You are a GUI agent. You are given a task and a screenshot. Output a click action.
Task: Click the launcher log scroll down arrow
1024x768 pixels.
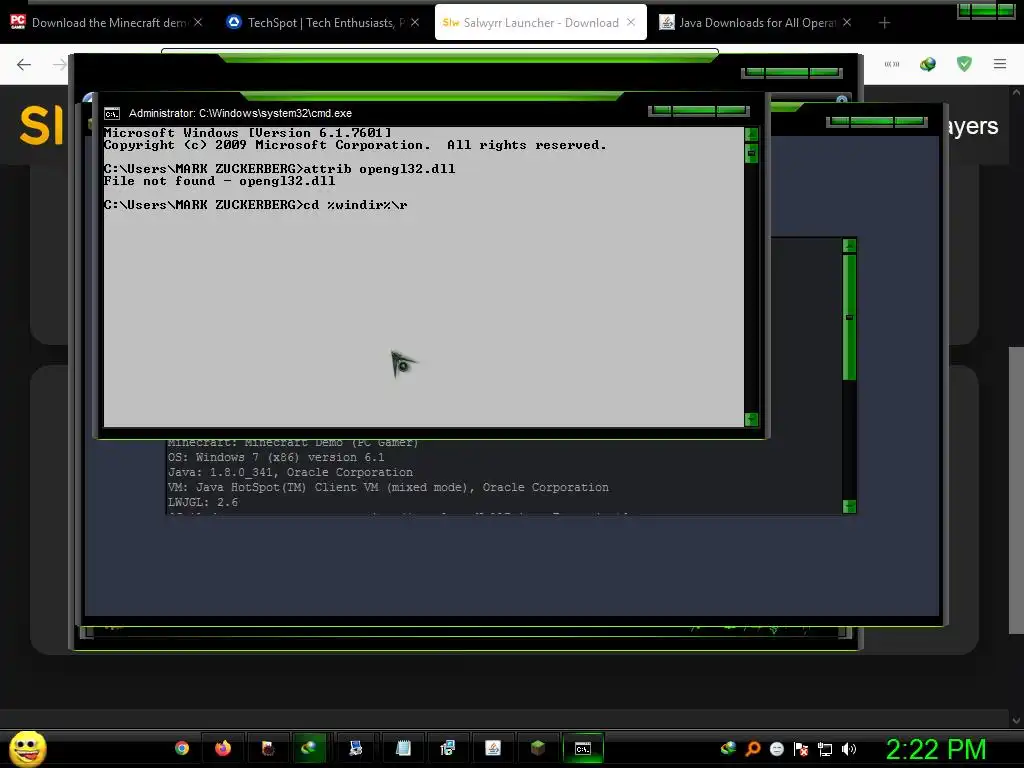(x=849, y=506)
